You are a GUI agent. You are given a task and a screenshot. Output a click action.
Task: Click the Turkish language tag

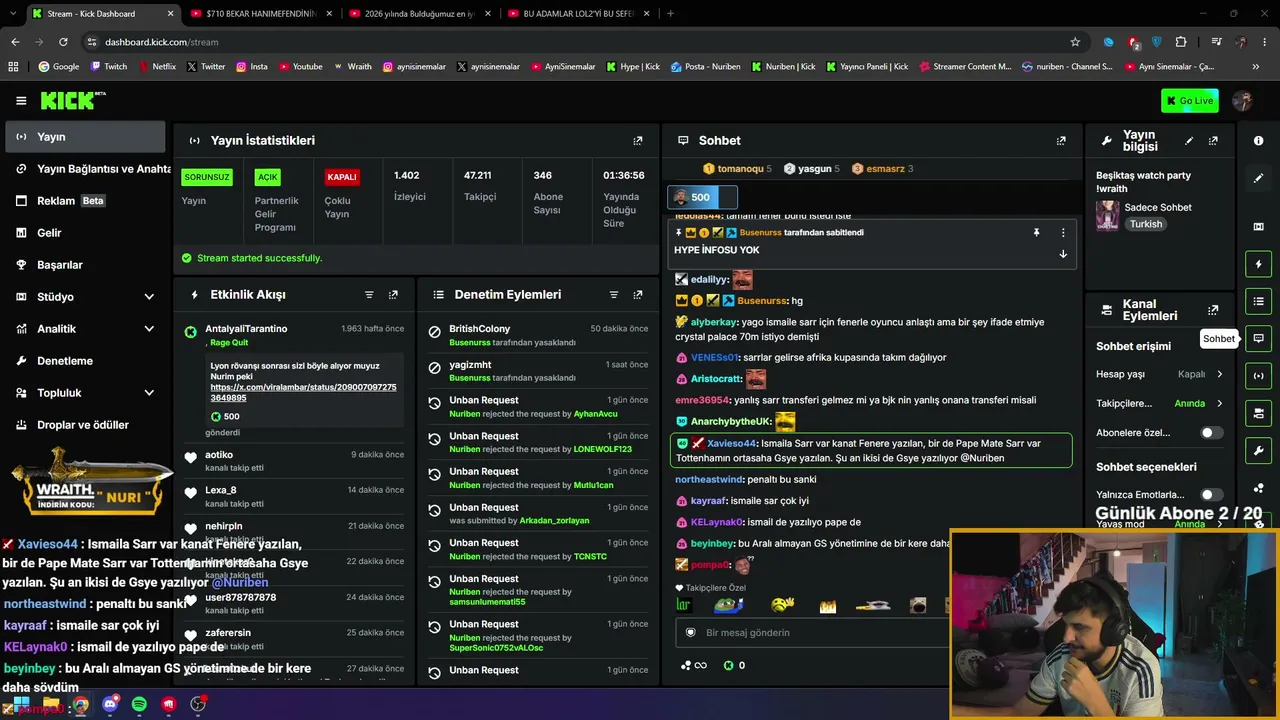(x=1146, y=224)
